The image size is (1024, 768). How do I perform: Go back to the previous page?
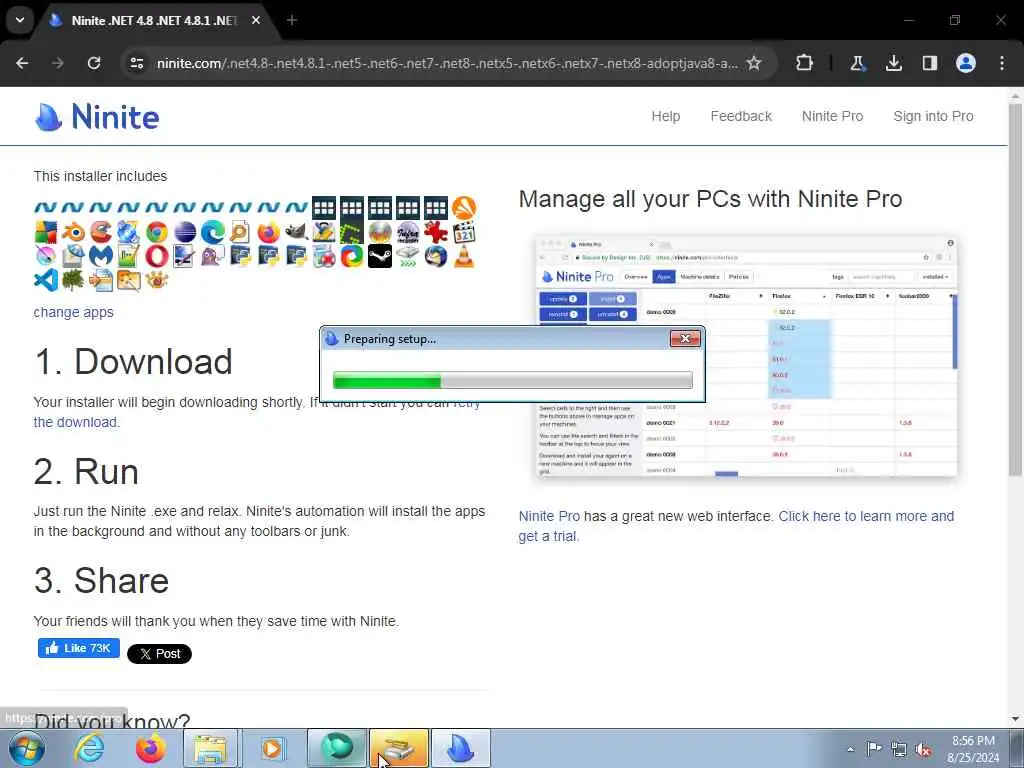[x=22, y=63]
